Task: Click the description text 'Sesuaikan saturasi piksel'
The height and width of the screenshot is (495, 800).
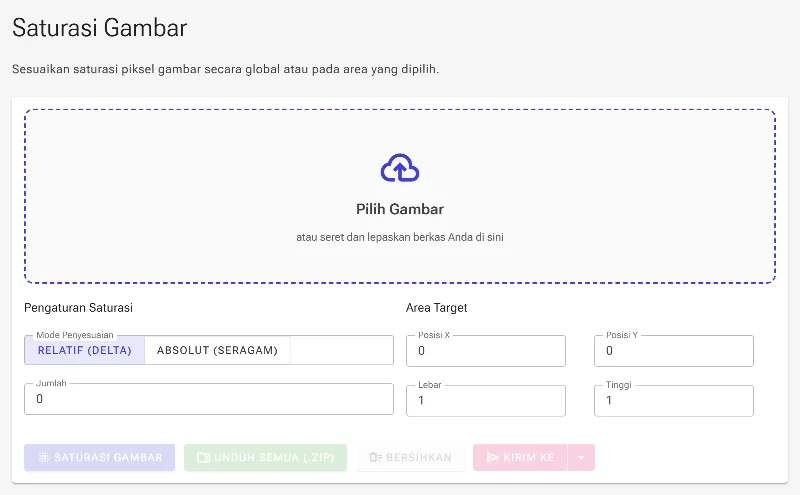Action: (226, 69)
